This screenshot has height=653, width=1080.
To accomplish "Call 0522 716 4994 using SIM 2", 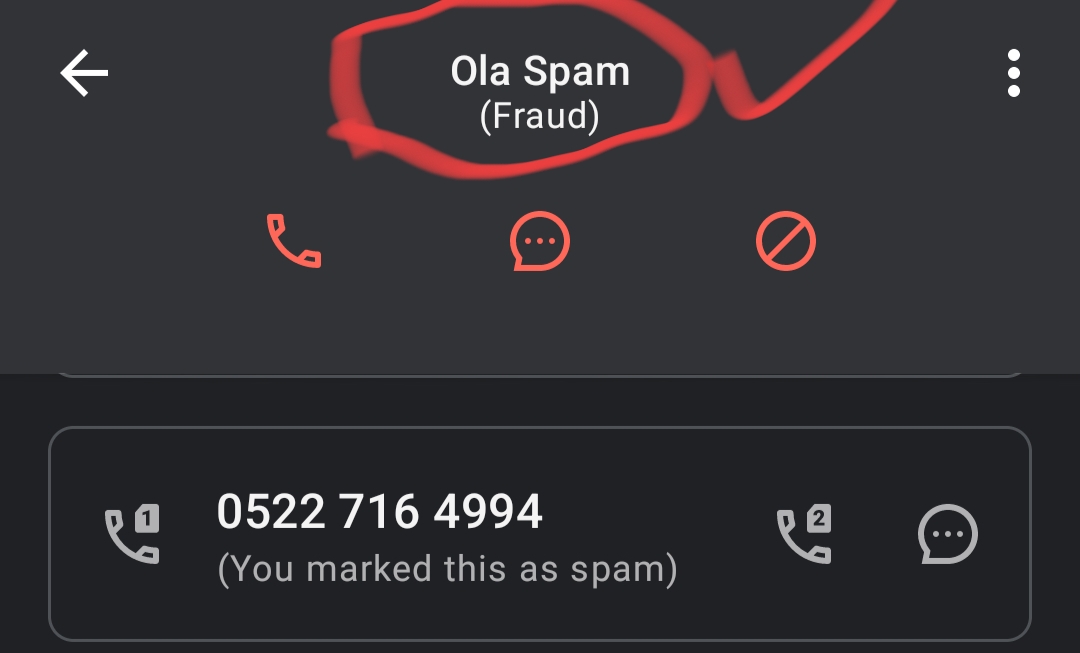I will tap(804, 534).
